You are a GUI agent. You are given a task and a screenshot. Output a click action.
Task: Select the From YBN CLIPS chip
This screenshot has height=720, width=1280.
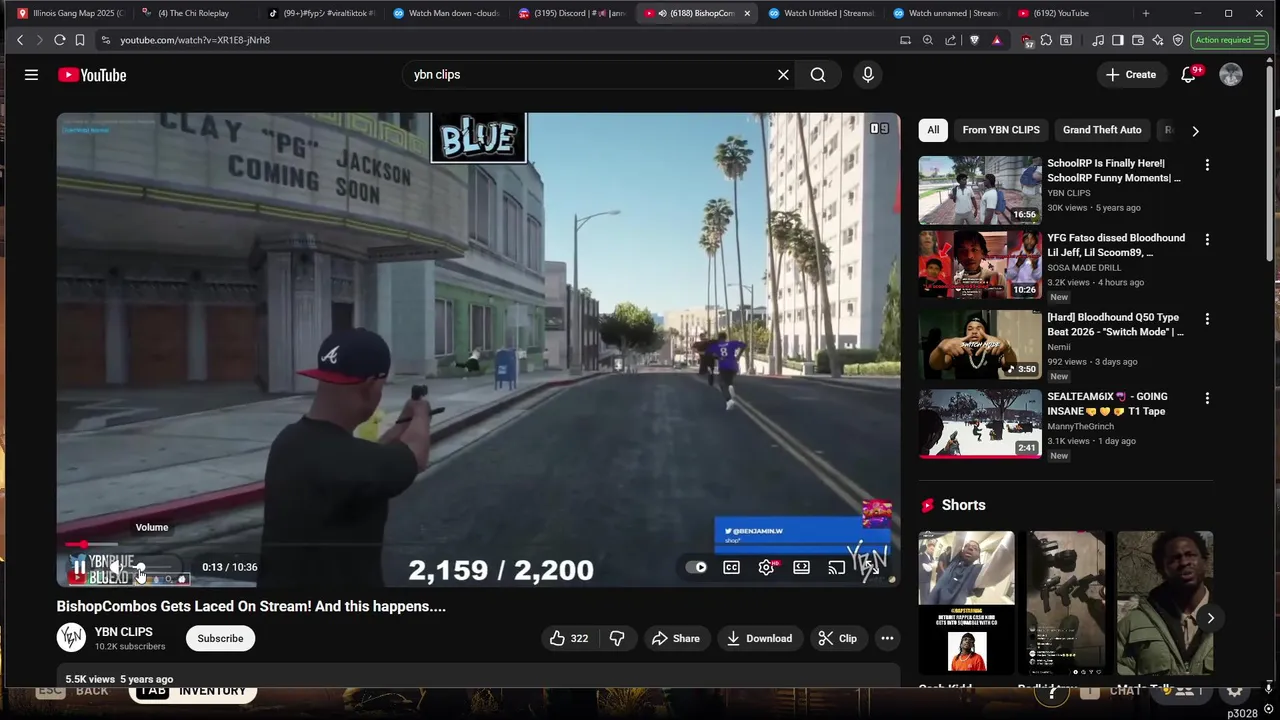coord(1001,130)
